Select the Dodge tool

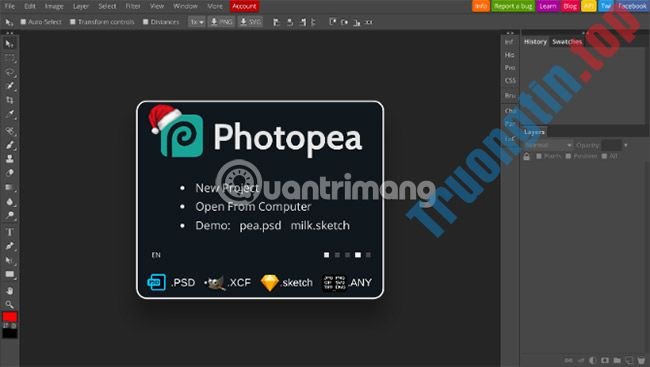coord(9,215)
